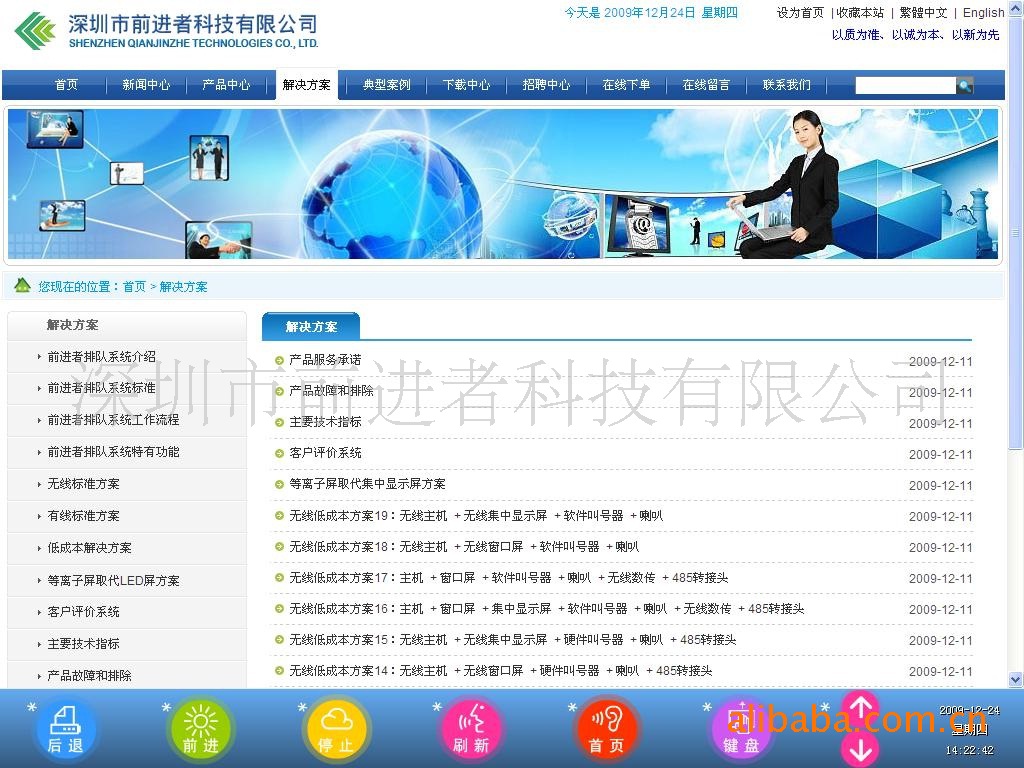
Task: Click 首页 in the breadcrumb path
Action: coord(134,287)
